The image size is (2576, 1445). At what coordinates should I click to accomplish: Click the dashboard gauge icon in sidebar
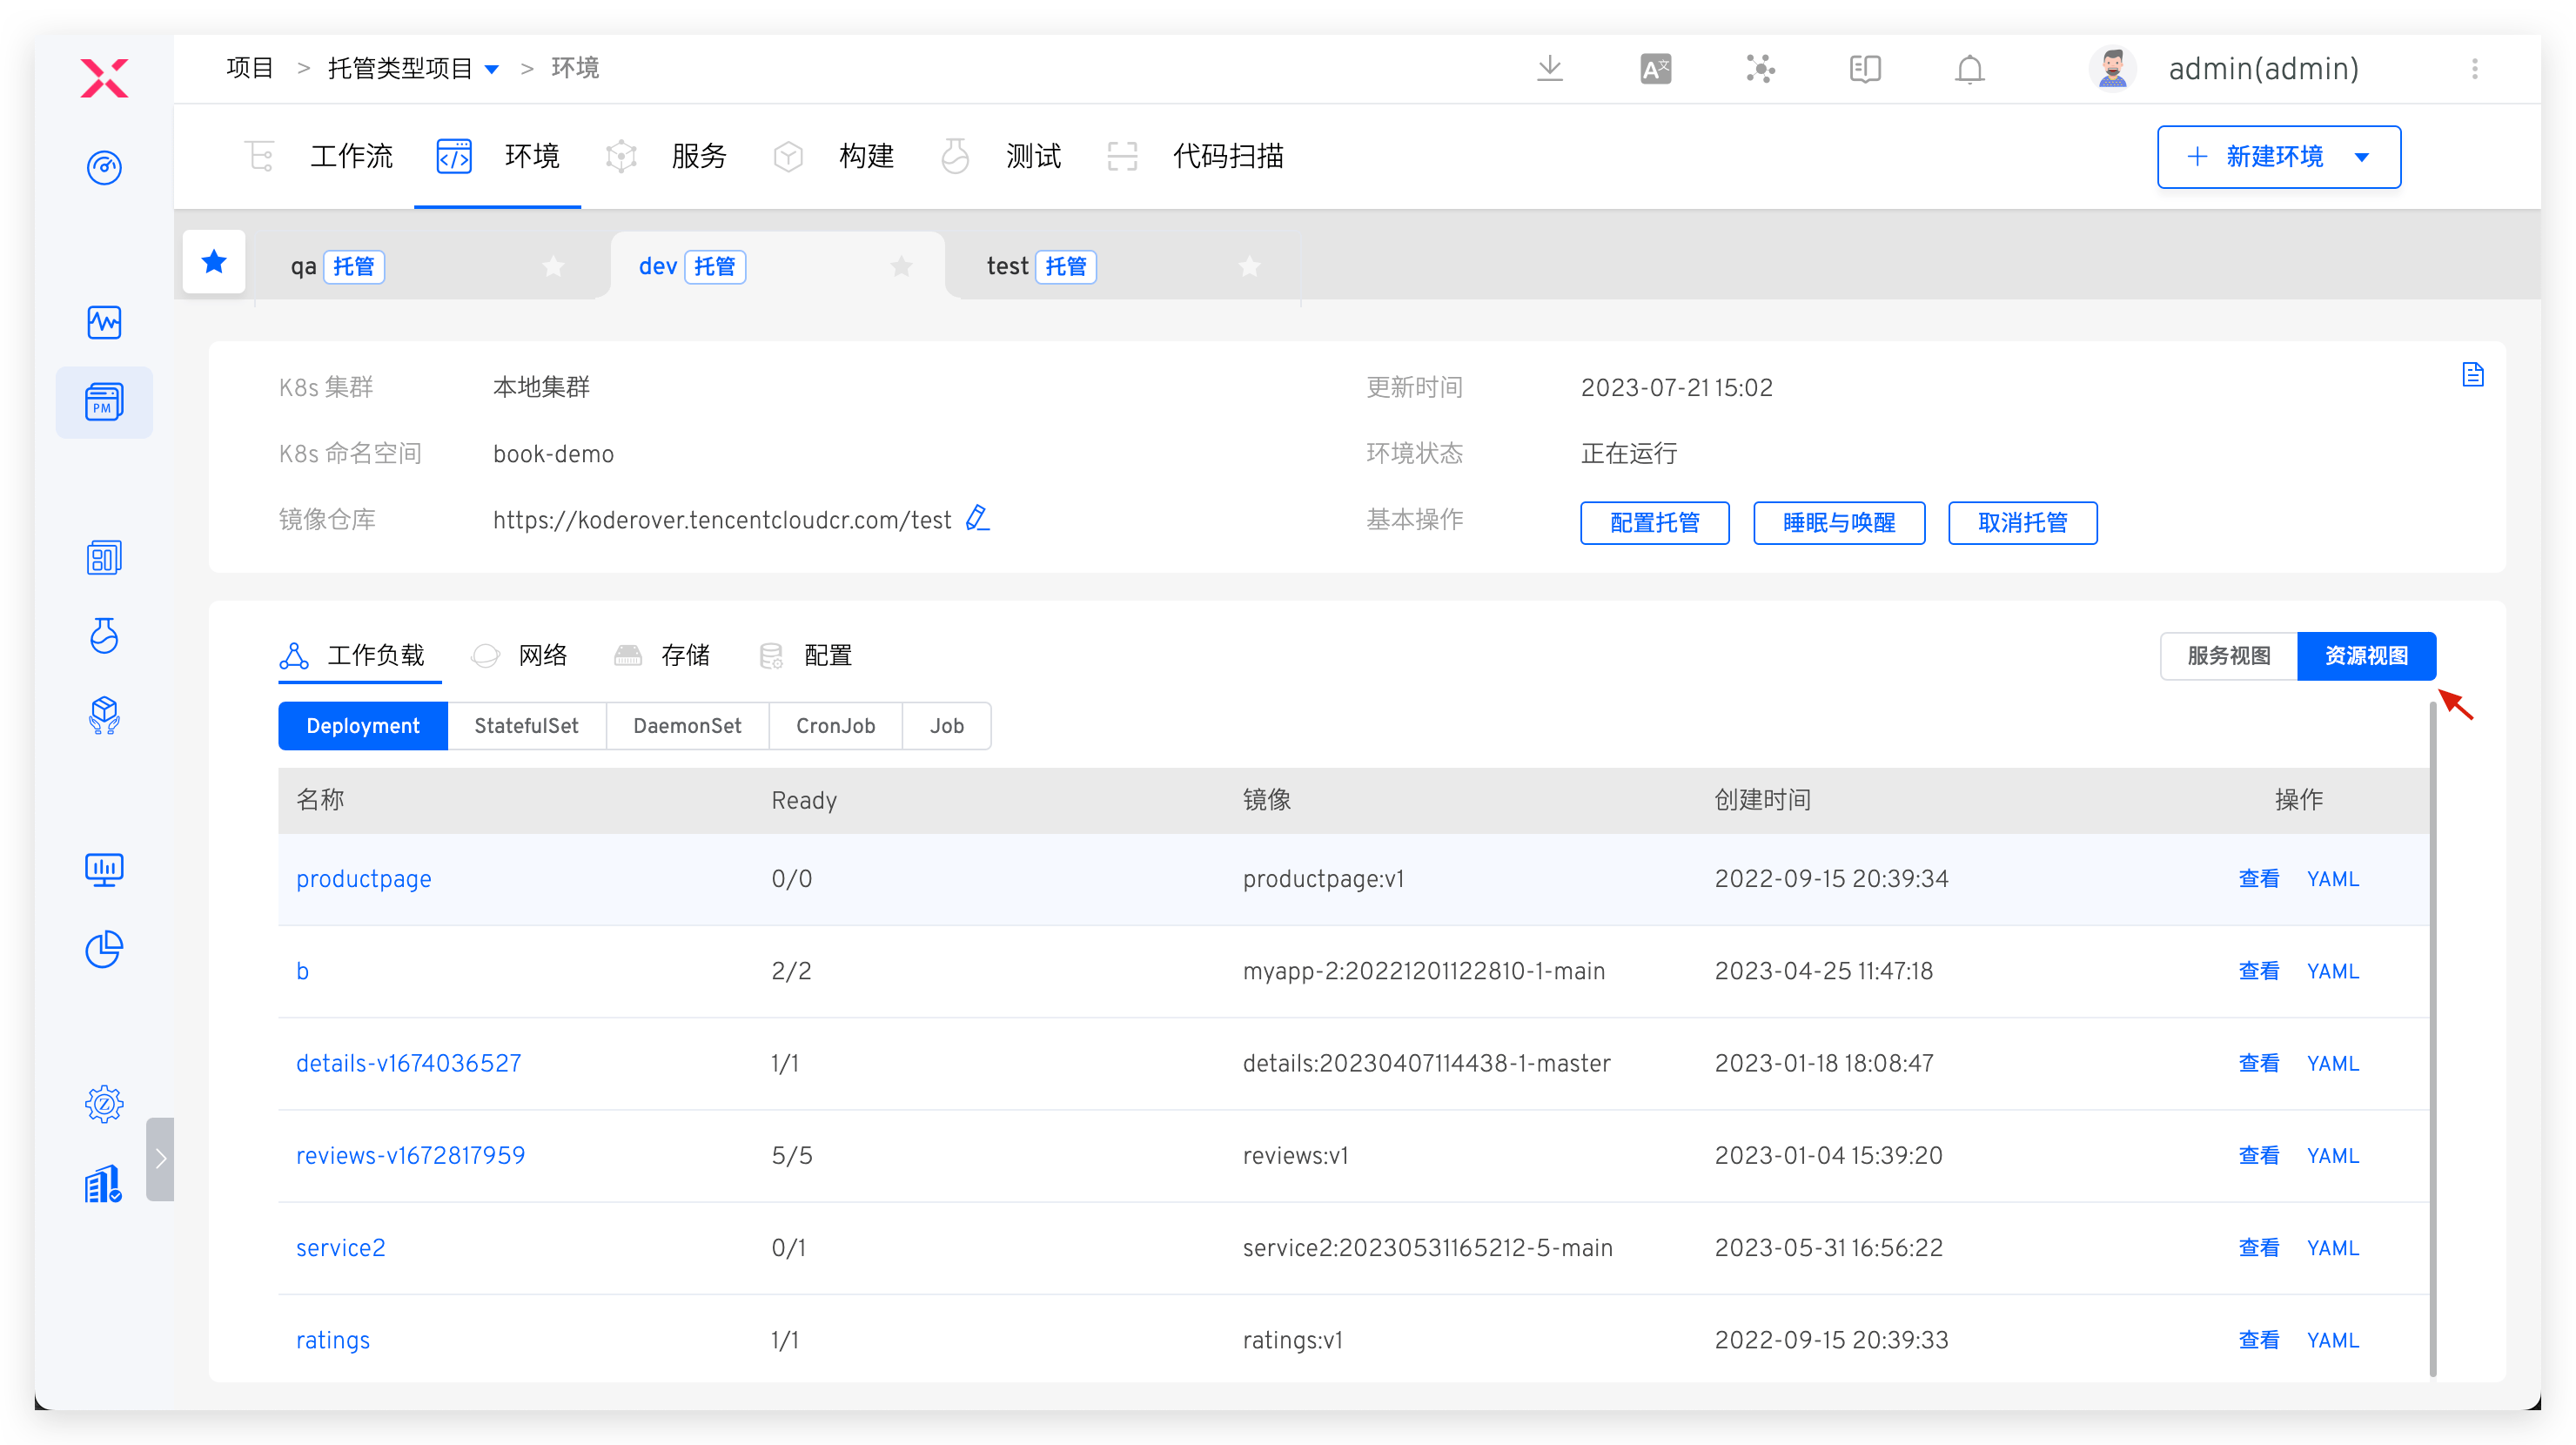[x=104, y=167]
